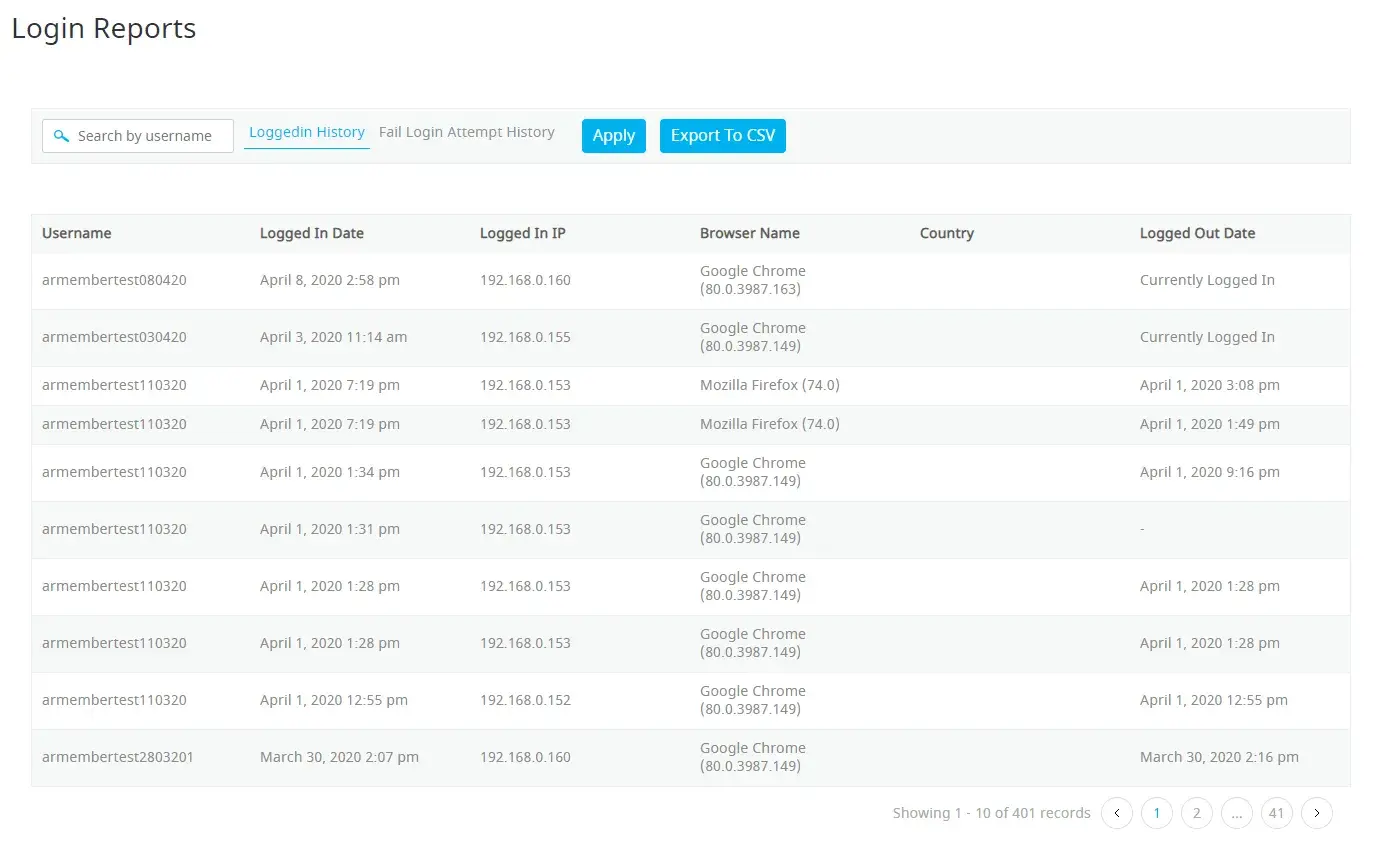The height and width of the screenshot is (853, 1384).
Task: Go to previous page arrow
Action: click(1117, 813)
